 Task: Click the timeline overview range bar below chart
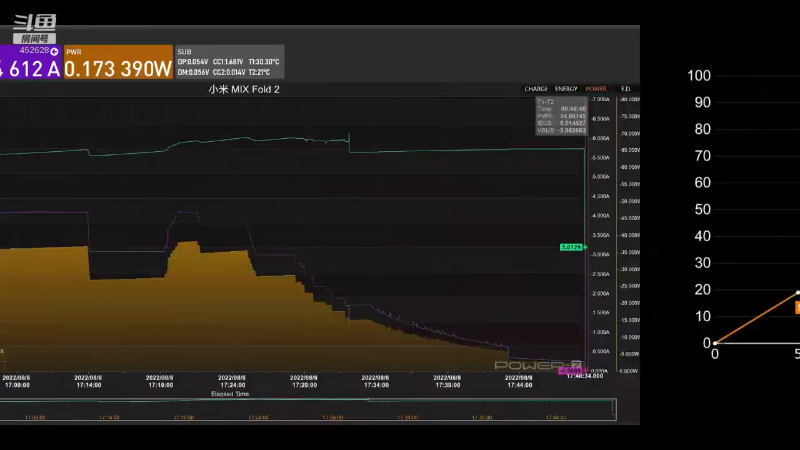[x=308, y=410]
